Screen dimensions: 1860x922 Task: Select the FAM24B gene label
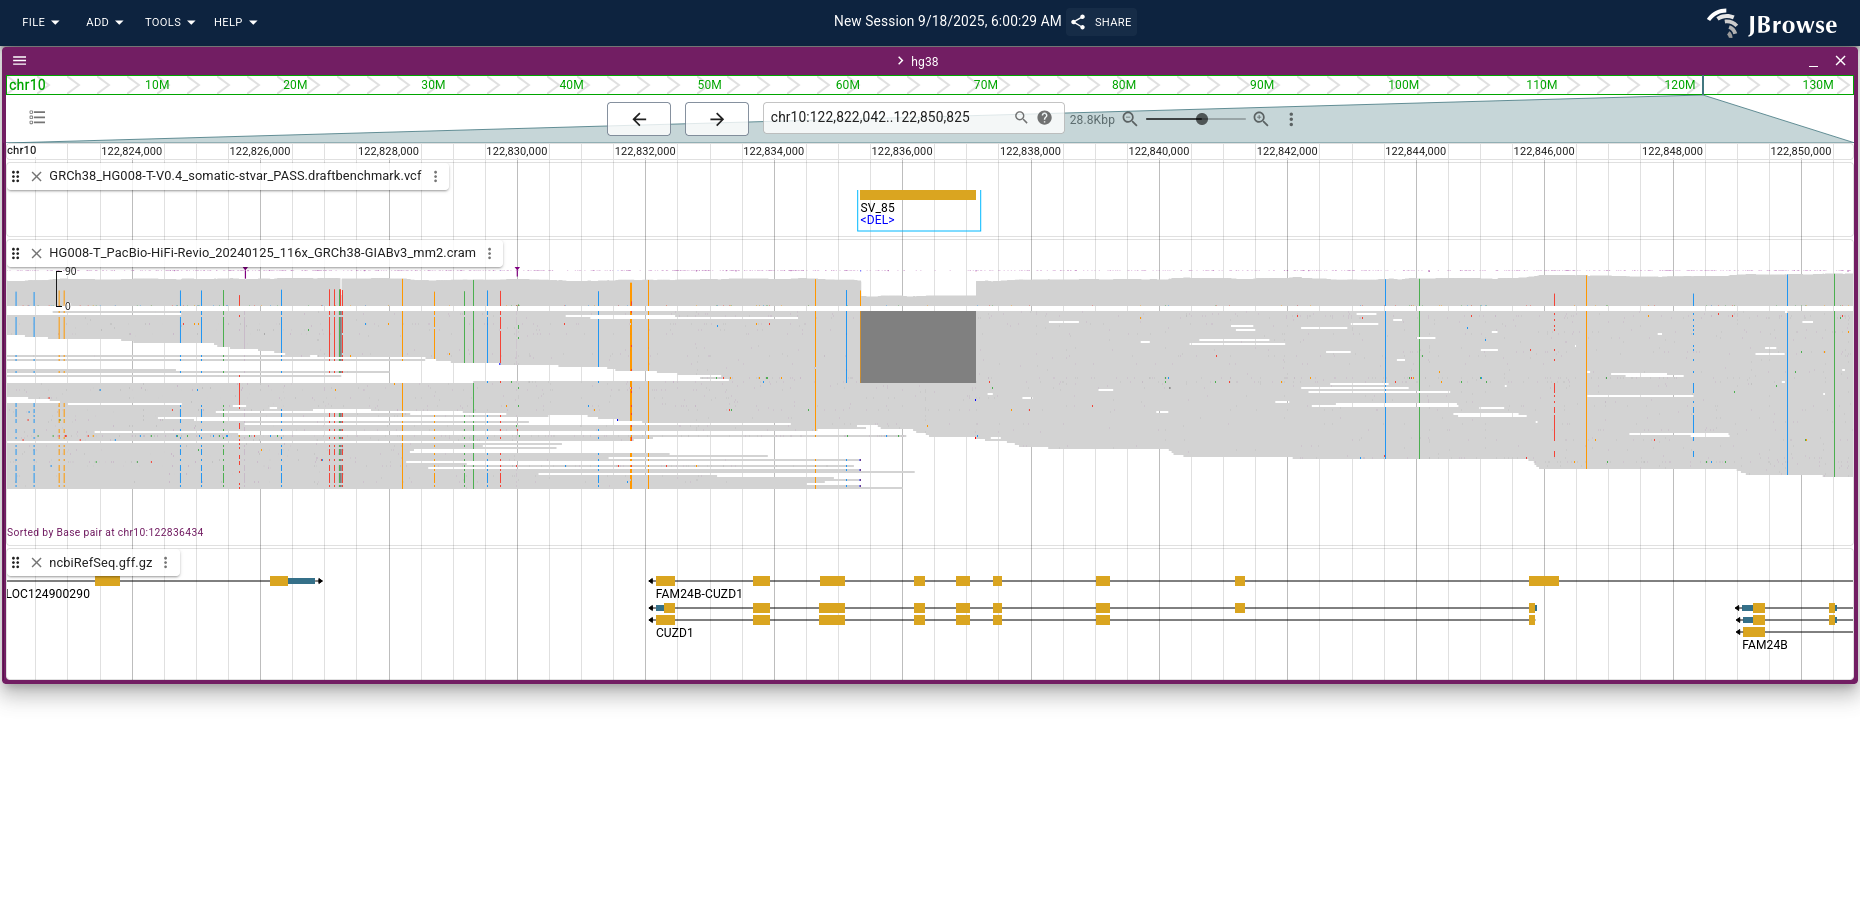(1764, 645)
